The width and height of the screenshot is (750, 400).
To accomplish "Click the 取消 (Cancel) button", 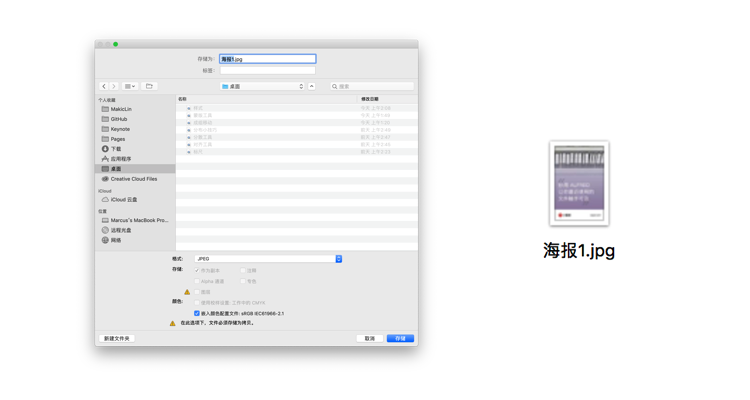I will tap(370, 339).
